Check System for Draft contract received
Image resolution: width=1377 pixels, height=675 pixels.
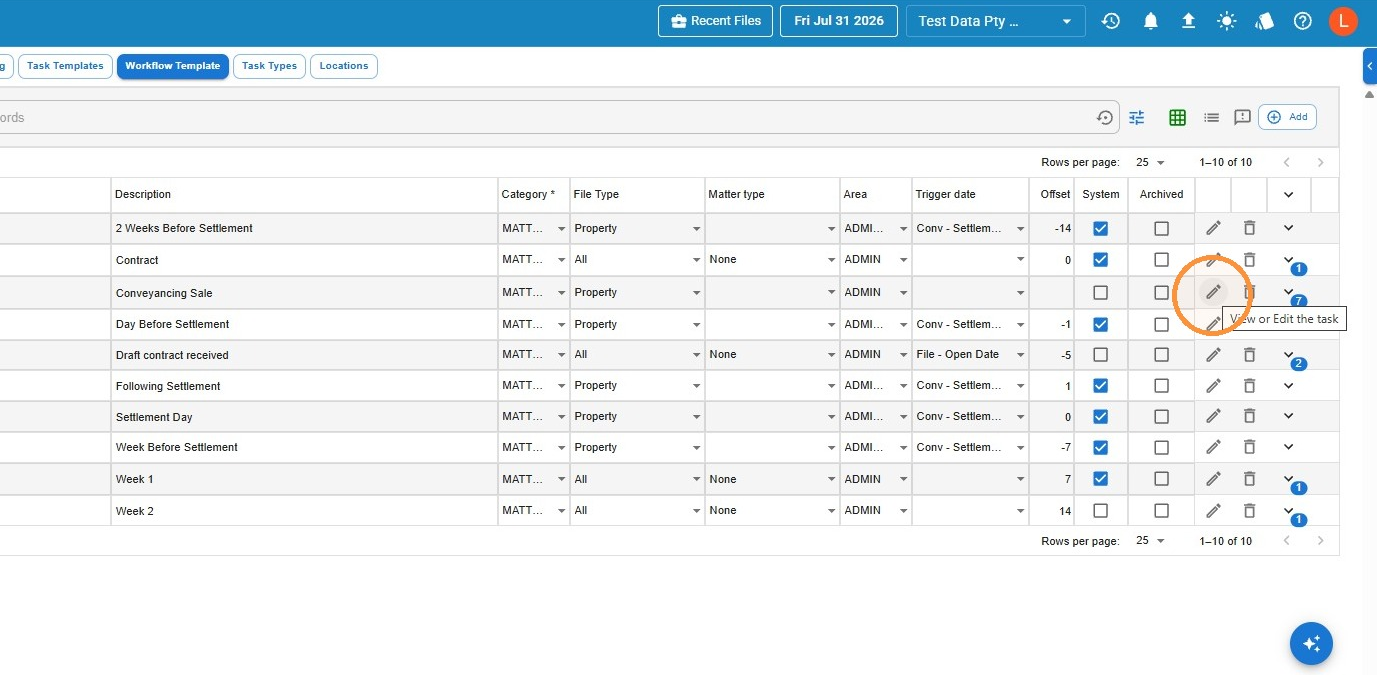click(x=1100, y=354)
